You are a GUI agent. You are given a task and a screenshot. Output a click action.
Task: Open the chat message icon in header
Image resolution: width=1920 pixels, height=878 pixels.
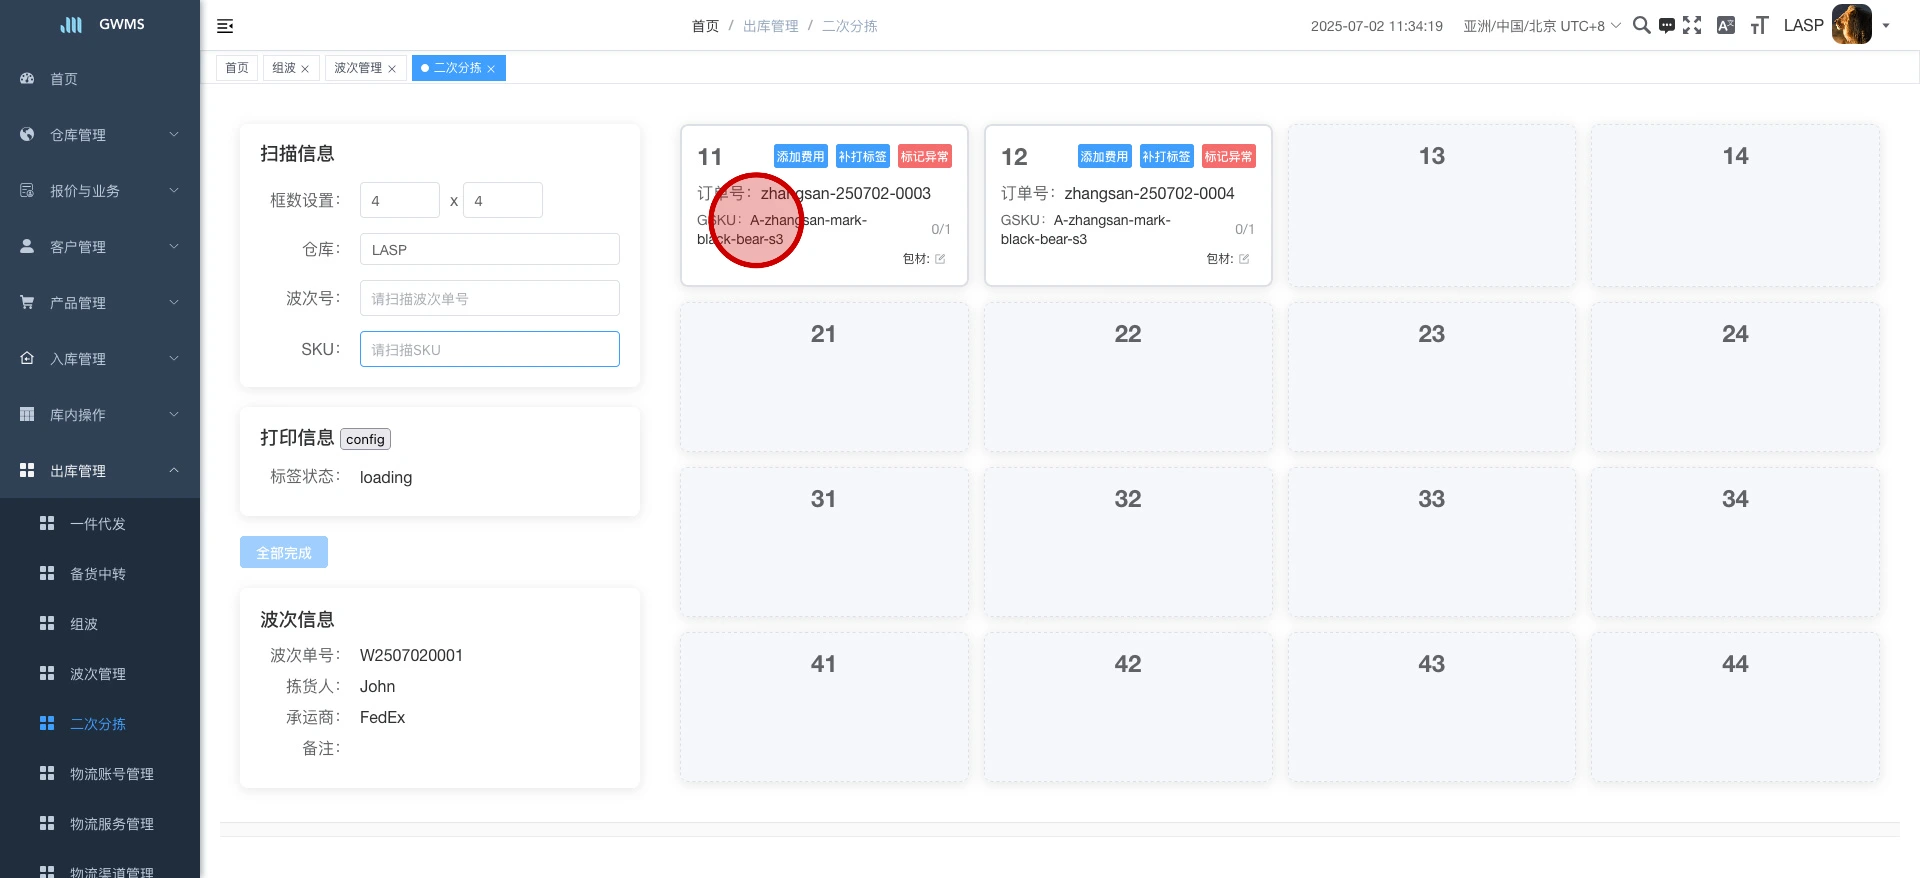pyautogui.click(x=1667, y=26)
